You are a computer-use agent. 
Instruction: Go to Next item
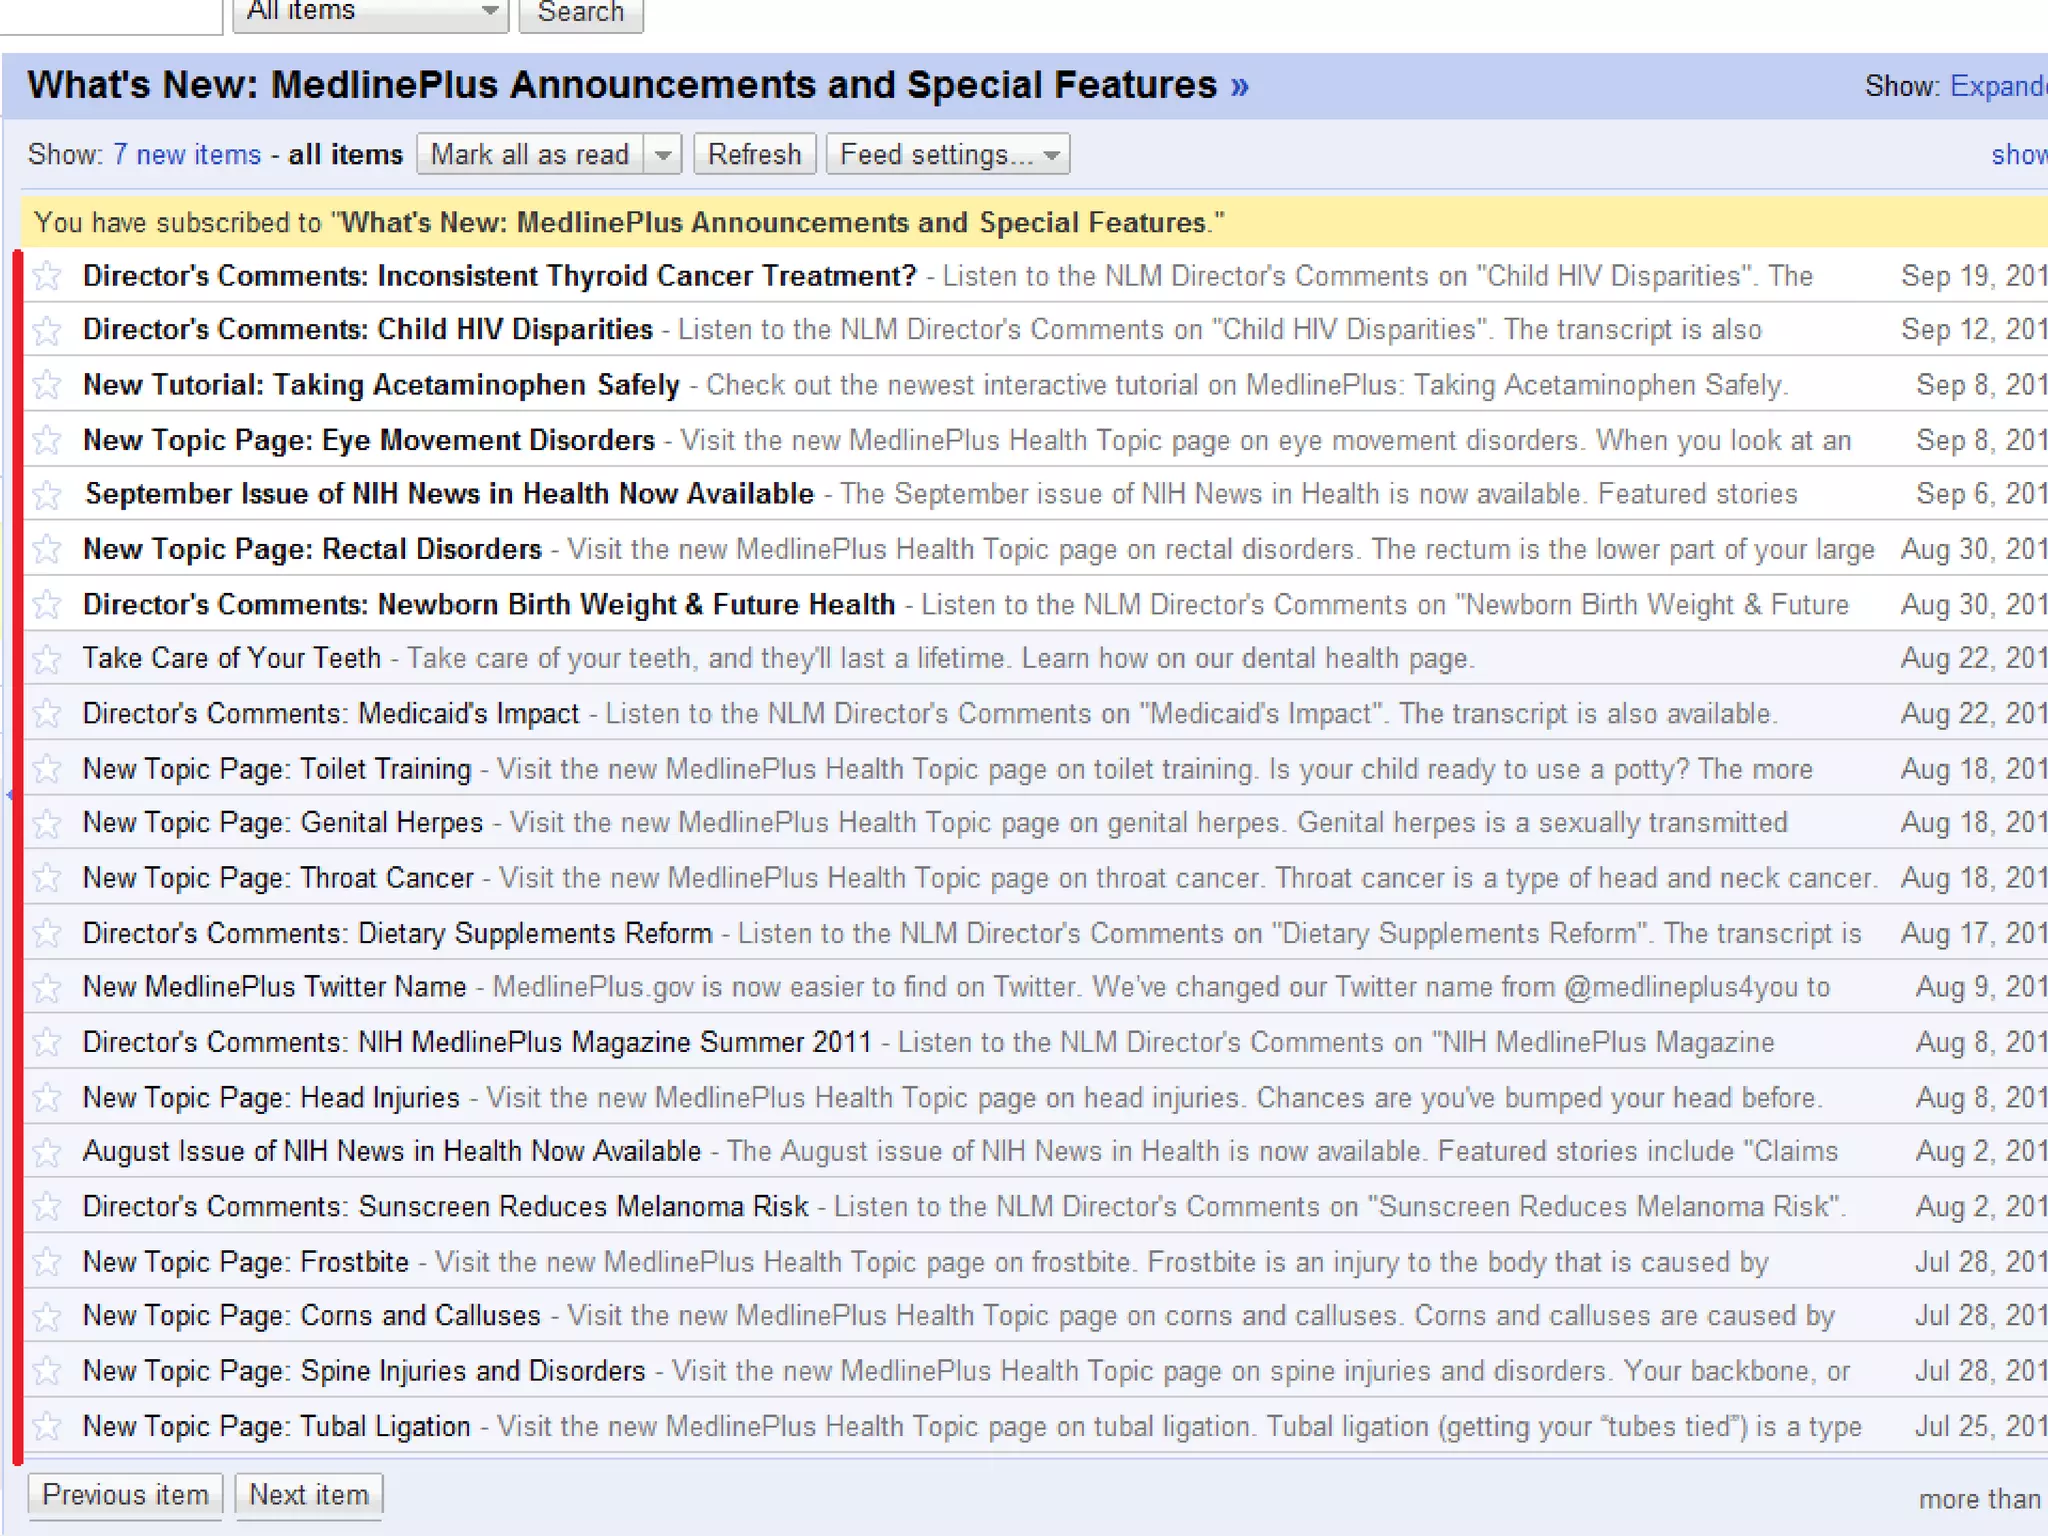coord(309,1495)
